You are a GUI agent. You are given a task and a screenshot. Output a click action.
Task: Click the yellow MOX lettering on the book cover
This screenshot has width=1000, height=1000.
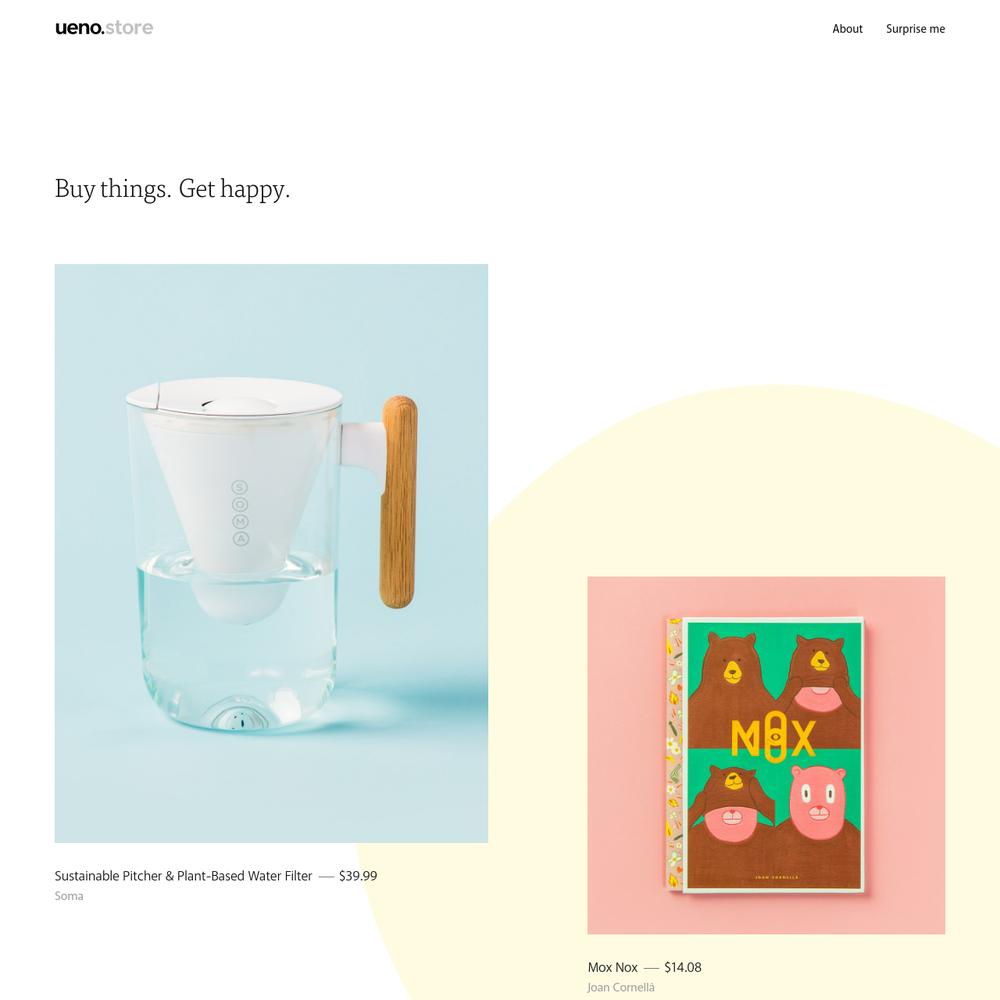pos(773,737)
